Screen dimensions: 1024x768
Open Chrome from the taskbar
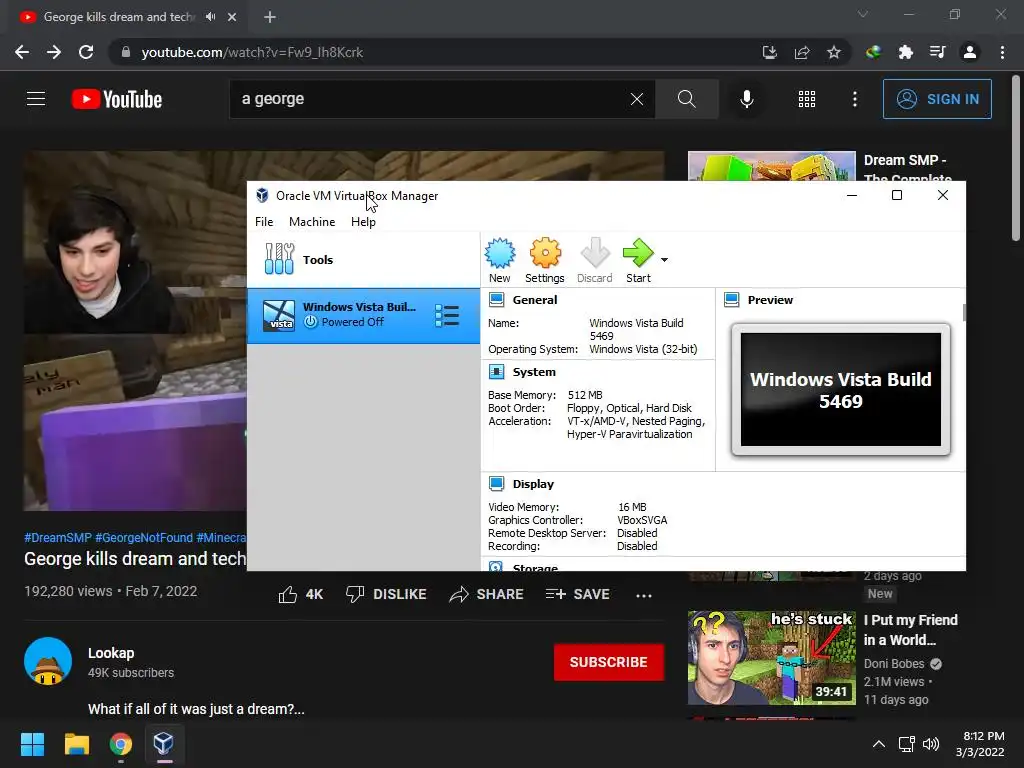click(121, 744)
